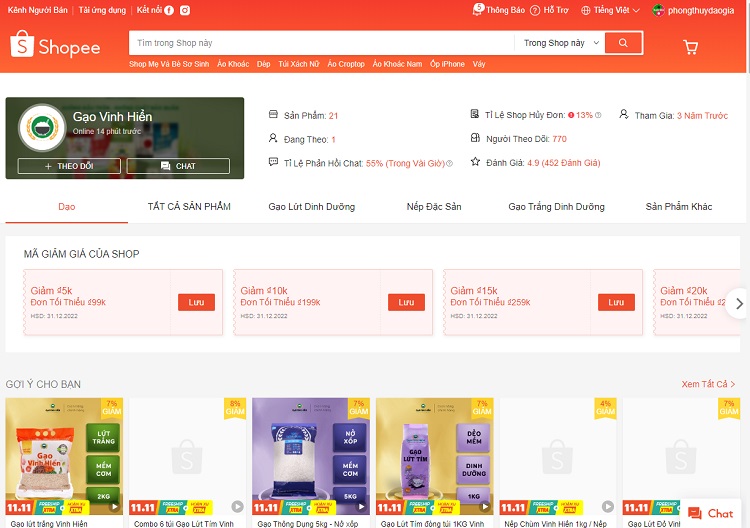Open the Tiếng Việt language dropdown
Image resolution: width=750 pixels, height=528 pixels.
point(610,11)
